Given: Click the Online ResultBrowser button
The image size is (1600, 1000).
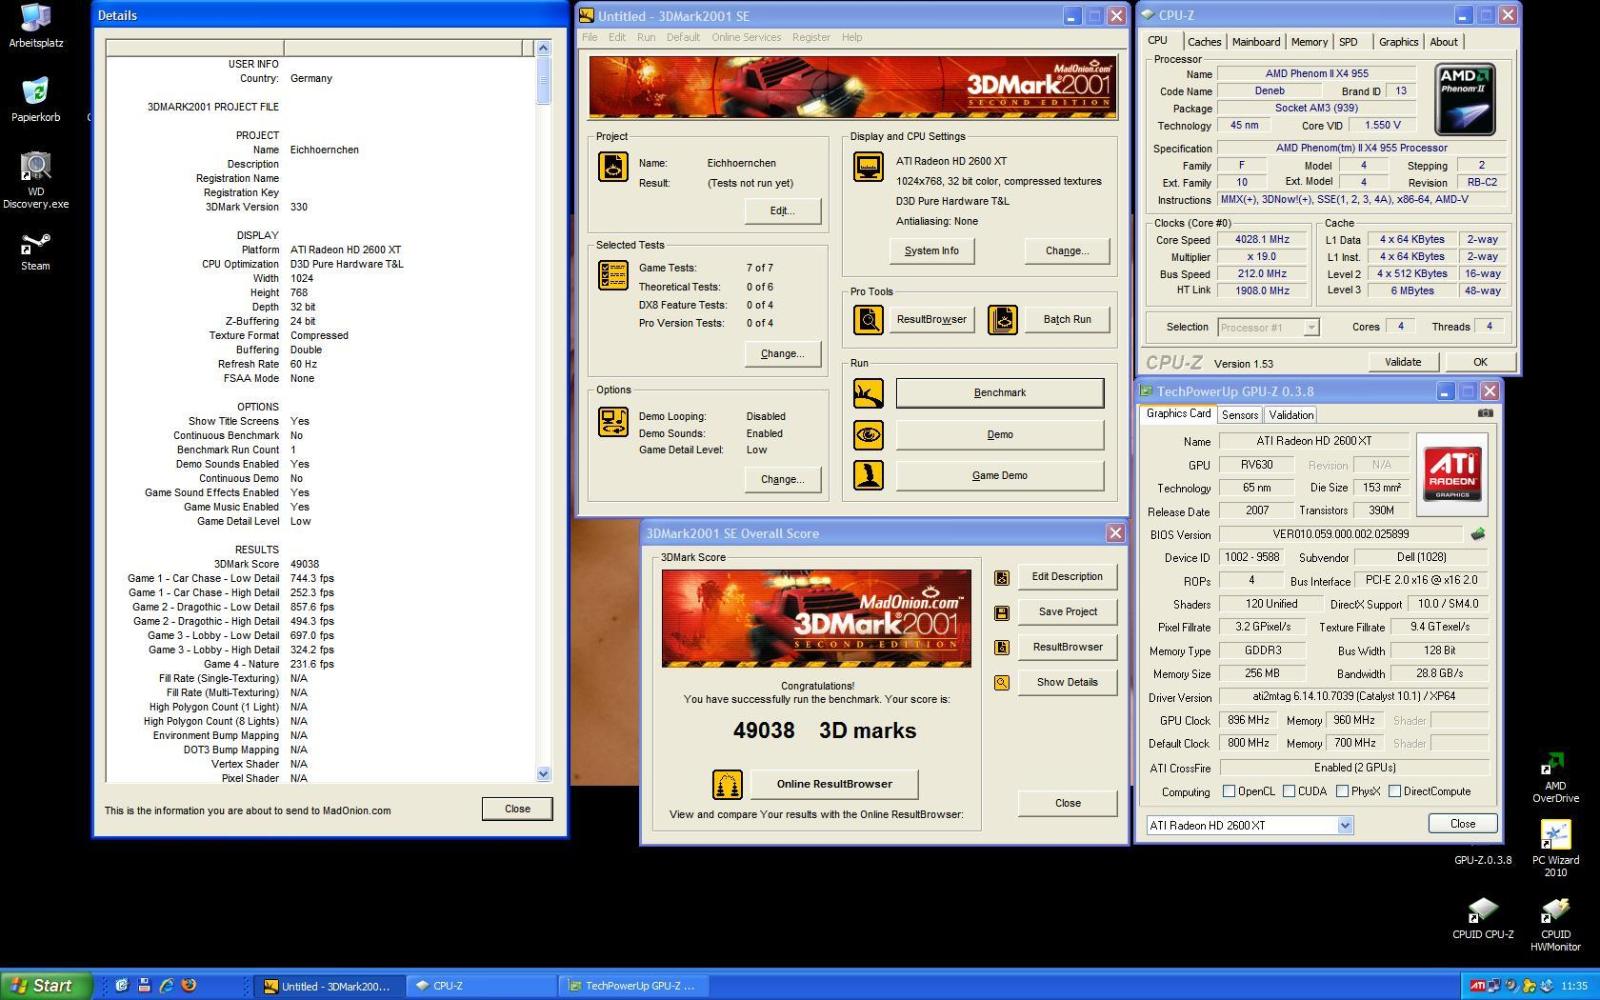Looking at the screenshot, I should (834, 784).
